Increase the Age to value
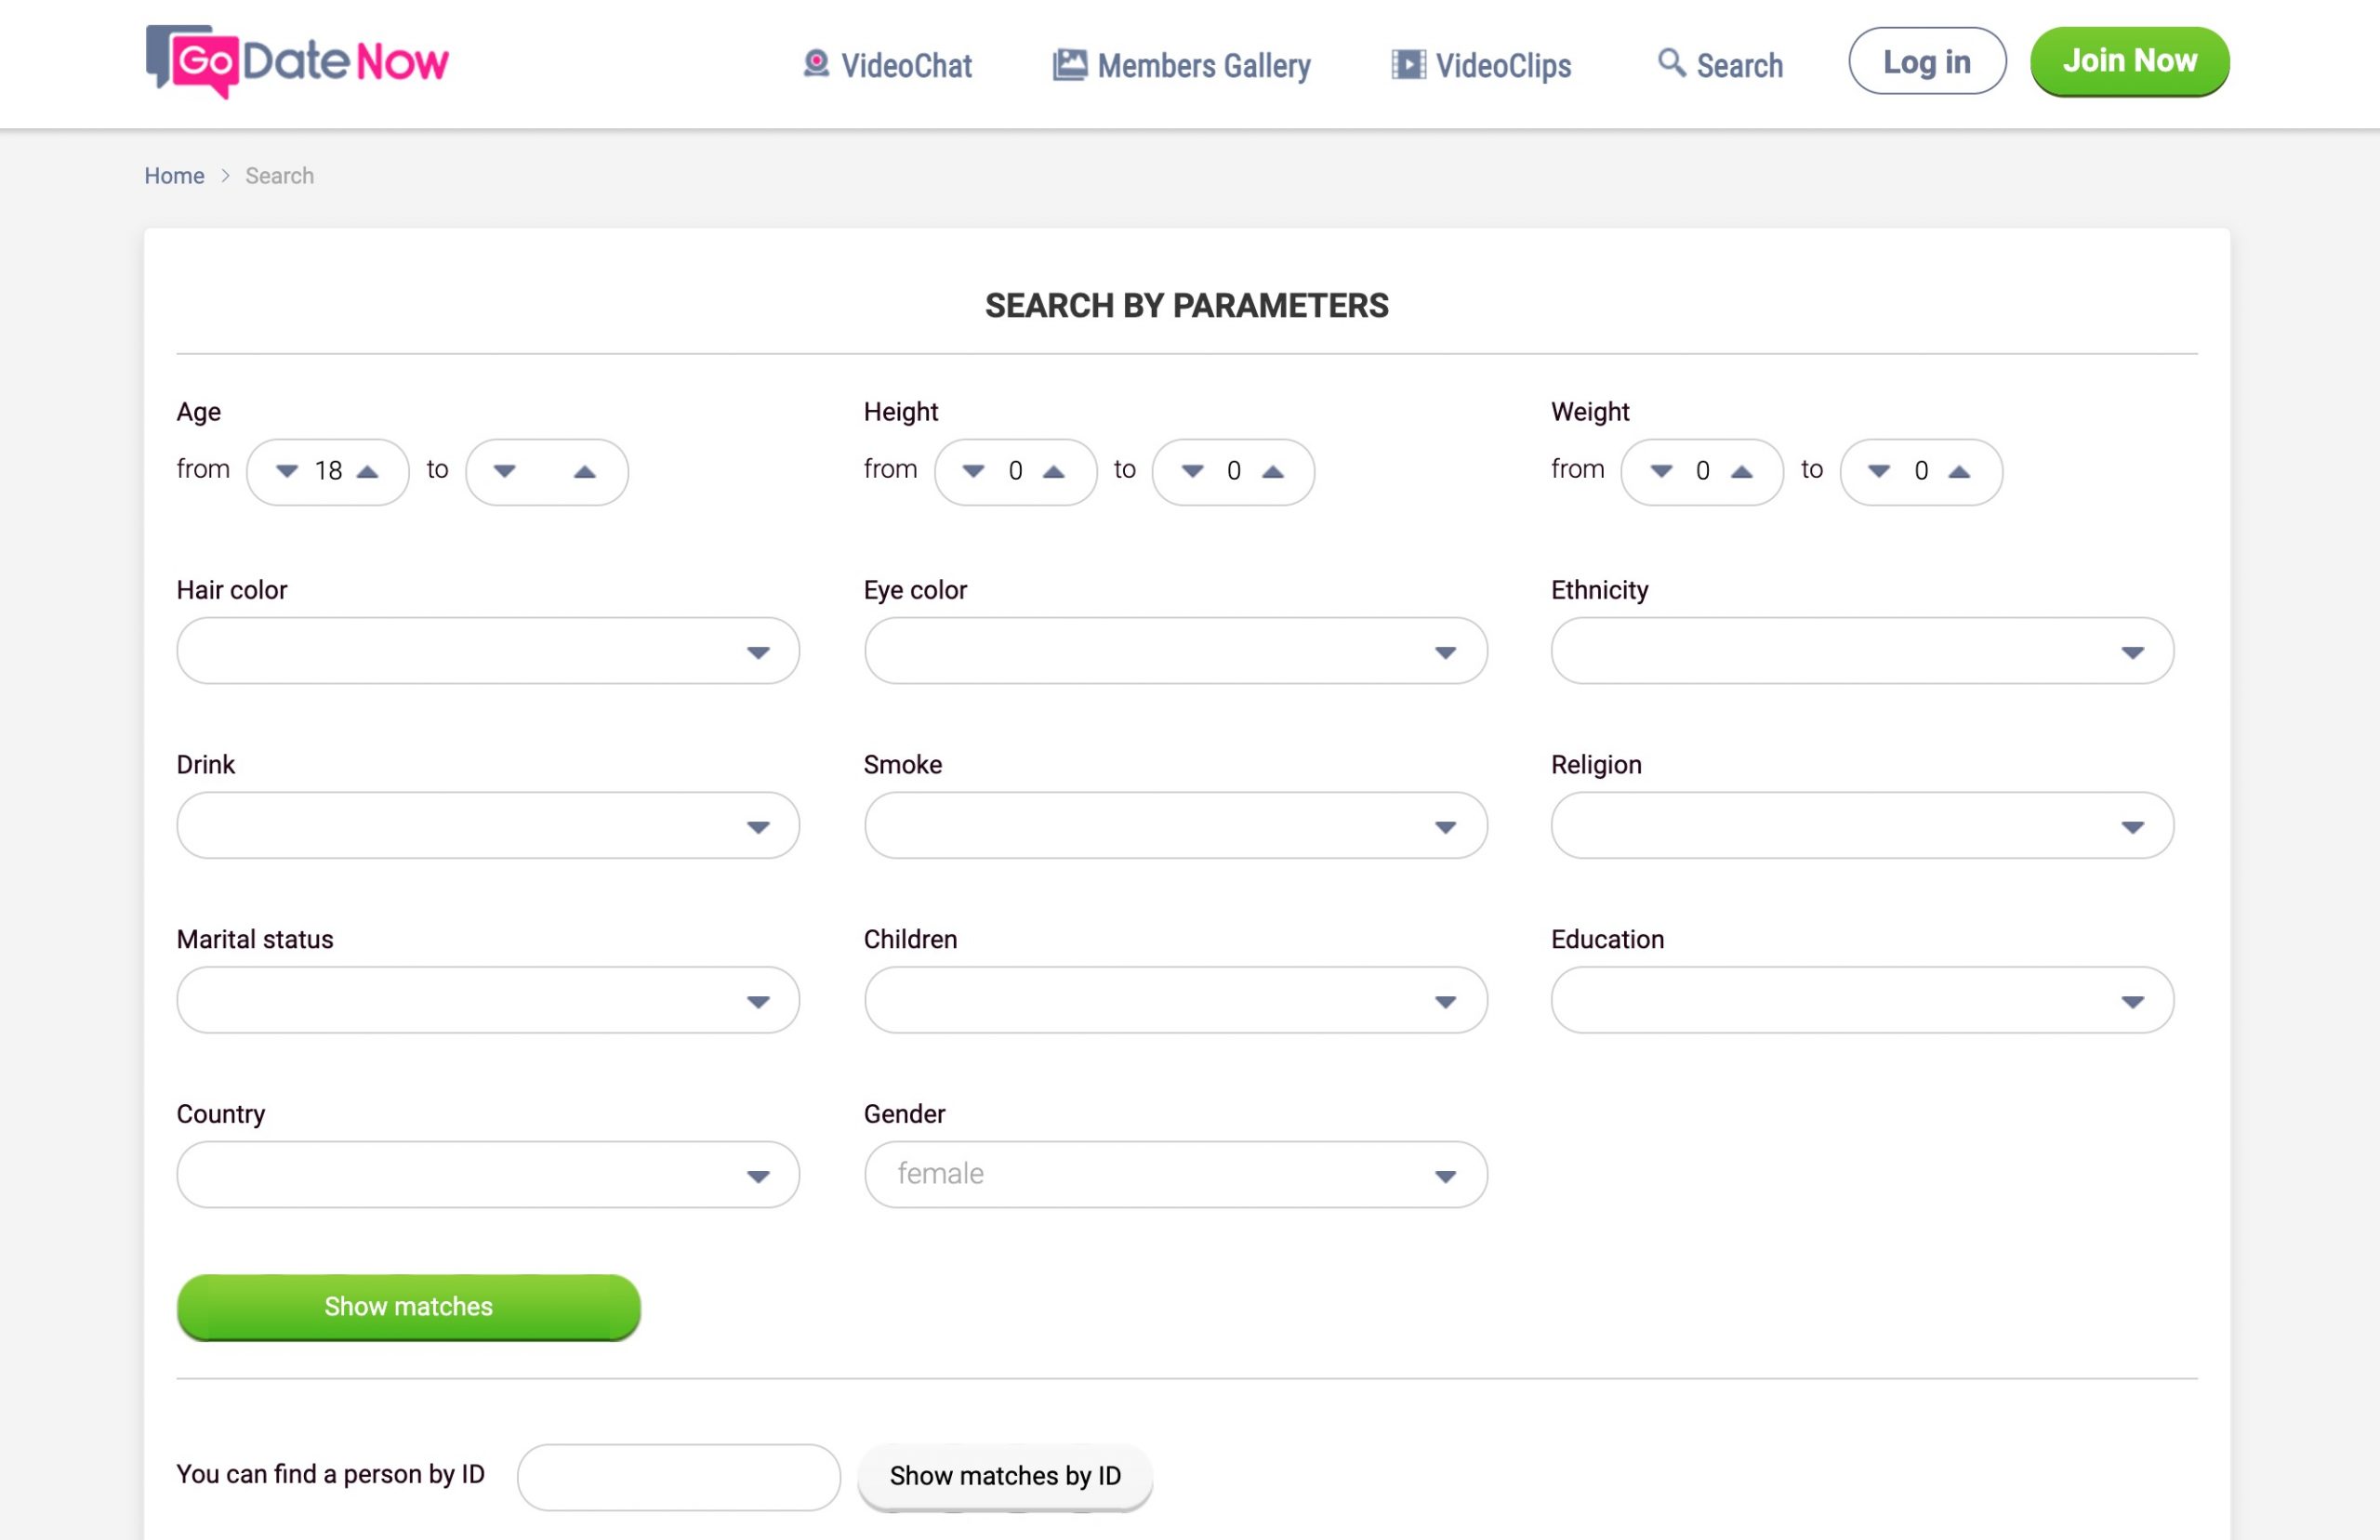Image resolution: width=2380 pixels, height=1540 pixels. pos(585,472)
